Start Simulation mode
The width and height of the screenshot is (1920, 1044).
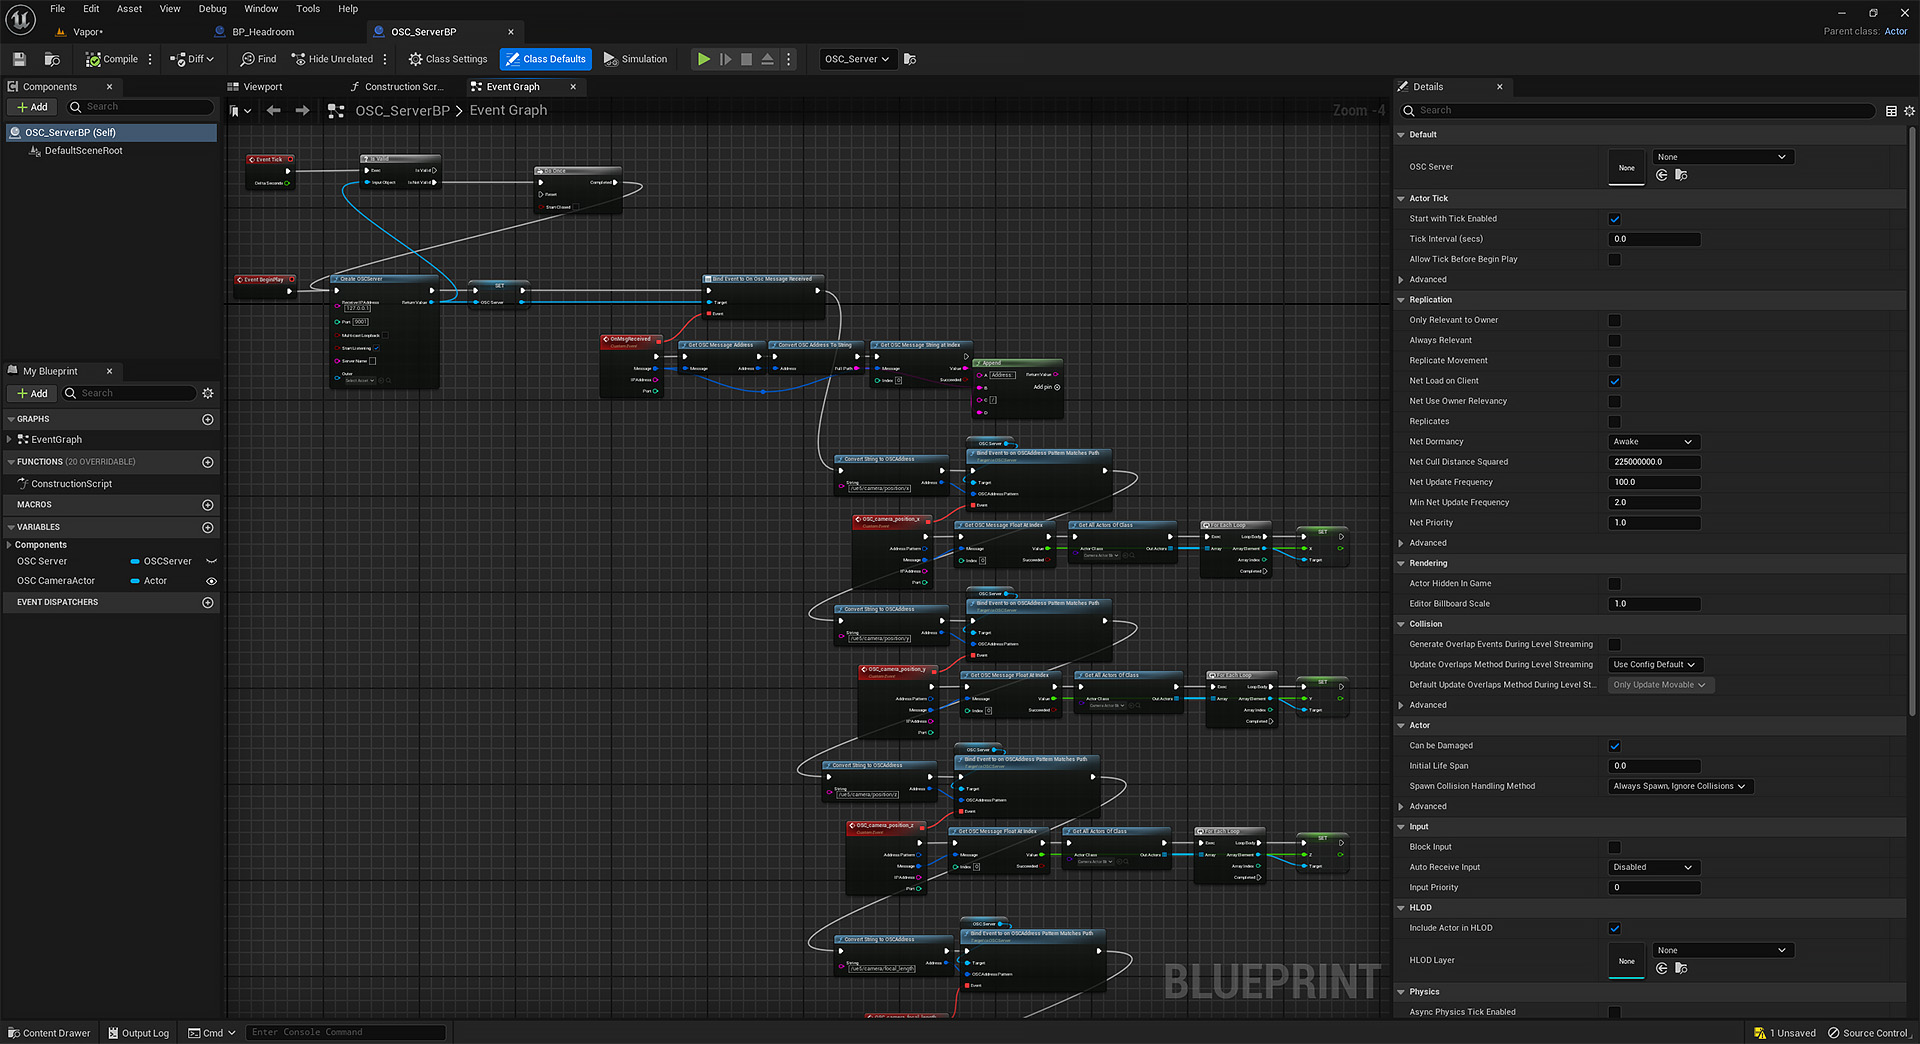[x=635, y=59]
